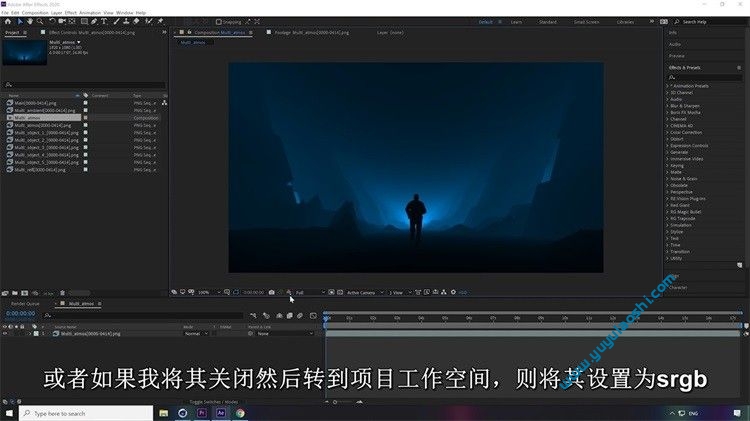
Task: Enable the Snapping checkbox
Action: (x=219, y=22)
